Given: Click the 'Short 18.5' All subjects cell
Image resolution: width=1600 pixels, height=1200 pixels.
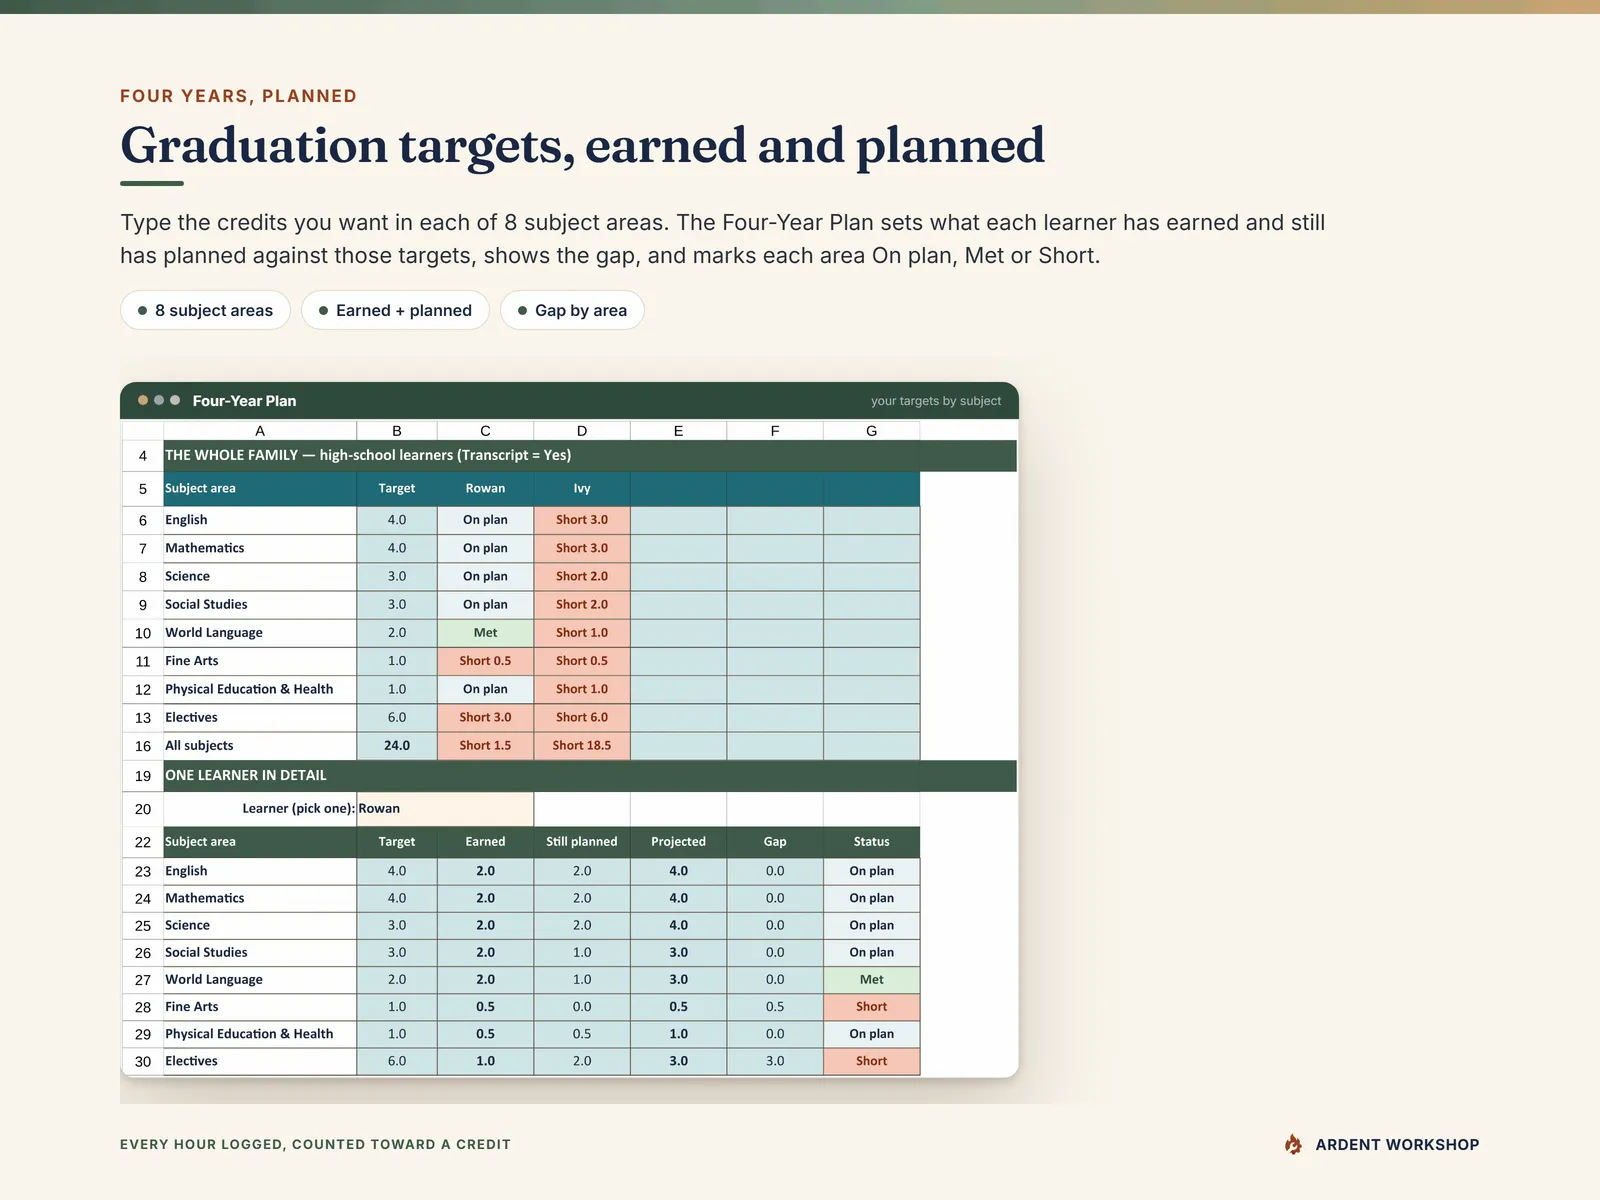Looking at the screenshot, I should click(582, 746).
